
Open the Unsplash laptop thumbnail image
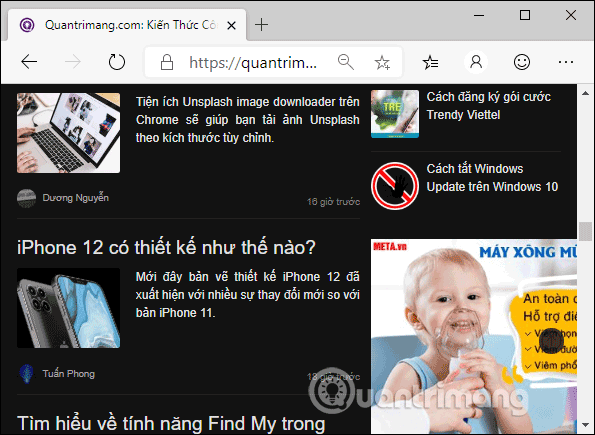68,133
